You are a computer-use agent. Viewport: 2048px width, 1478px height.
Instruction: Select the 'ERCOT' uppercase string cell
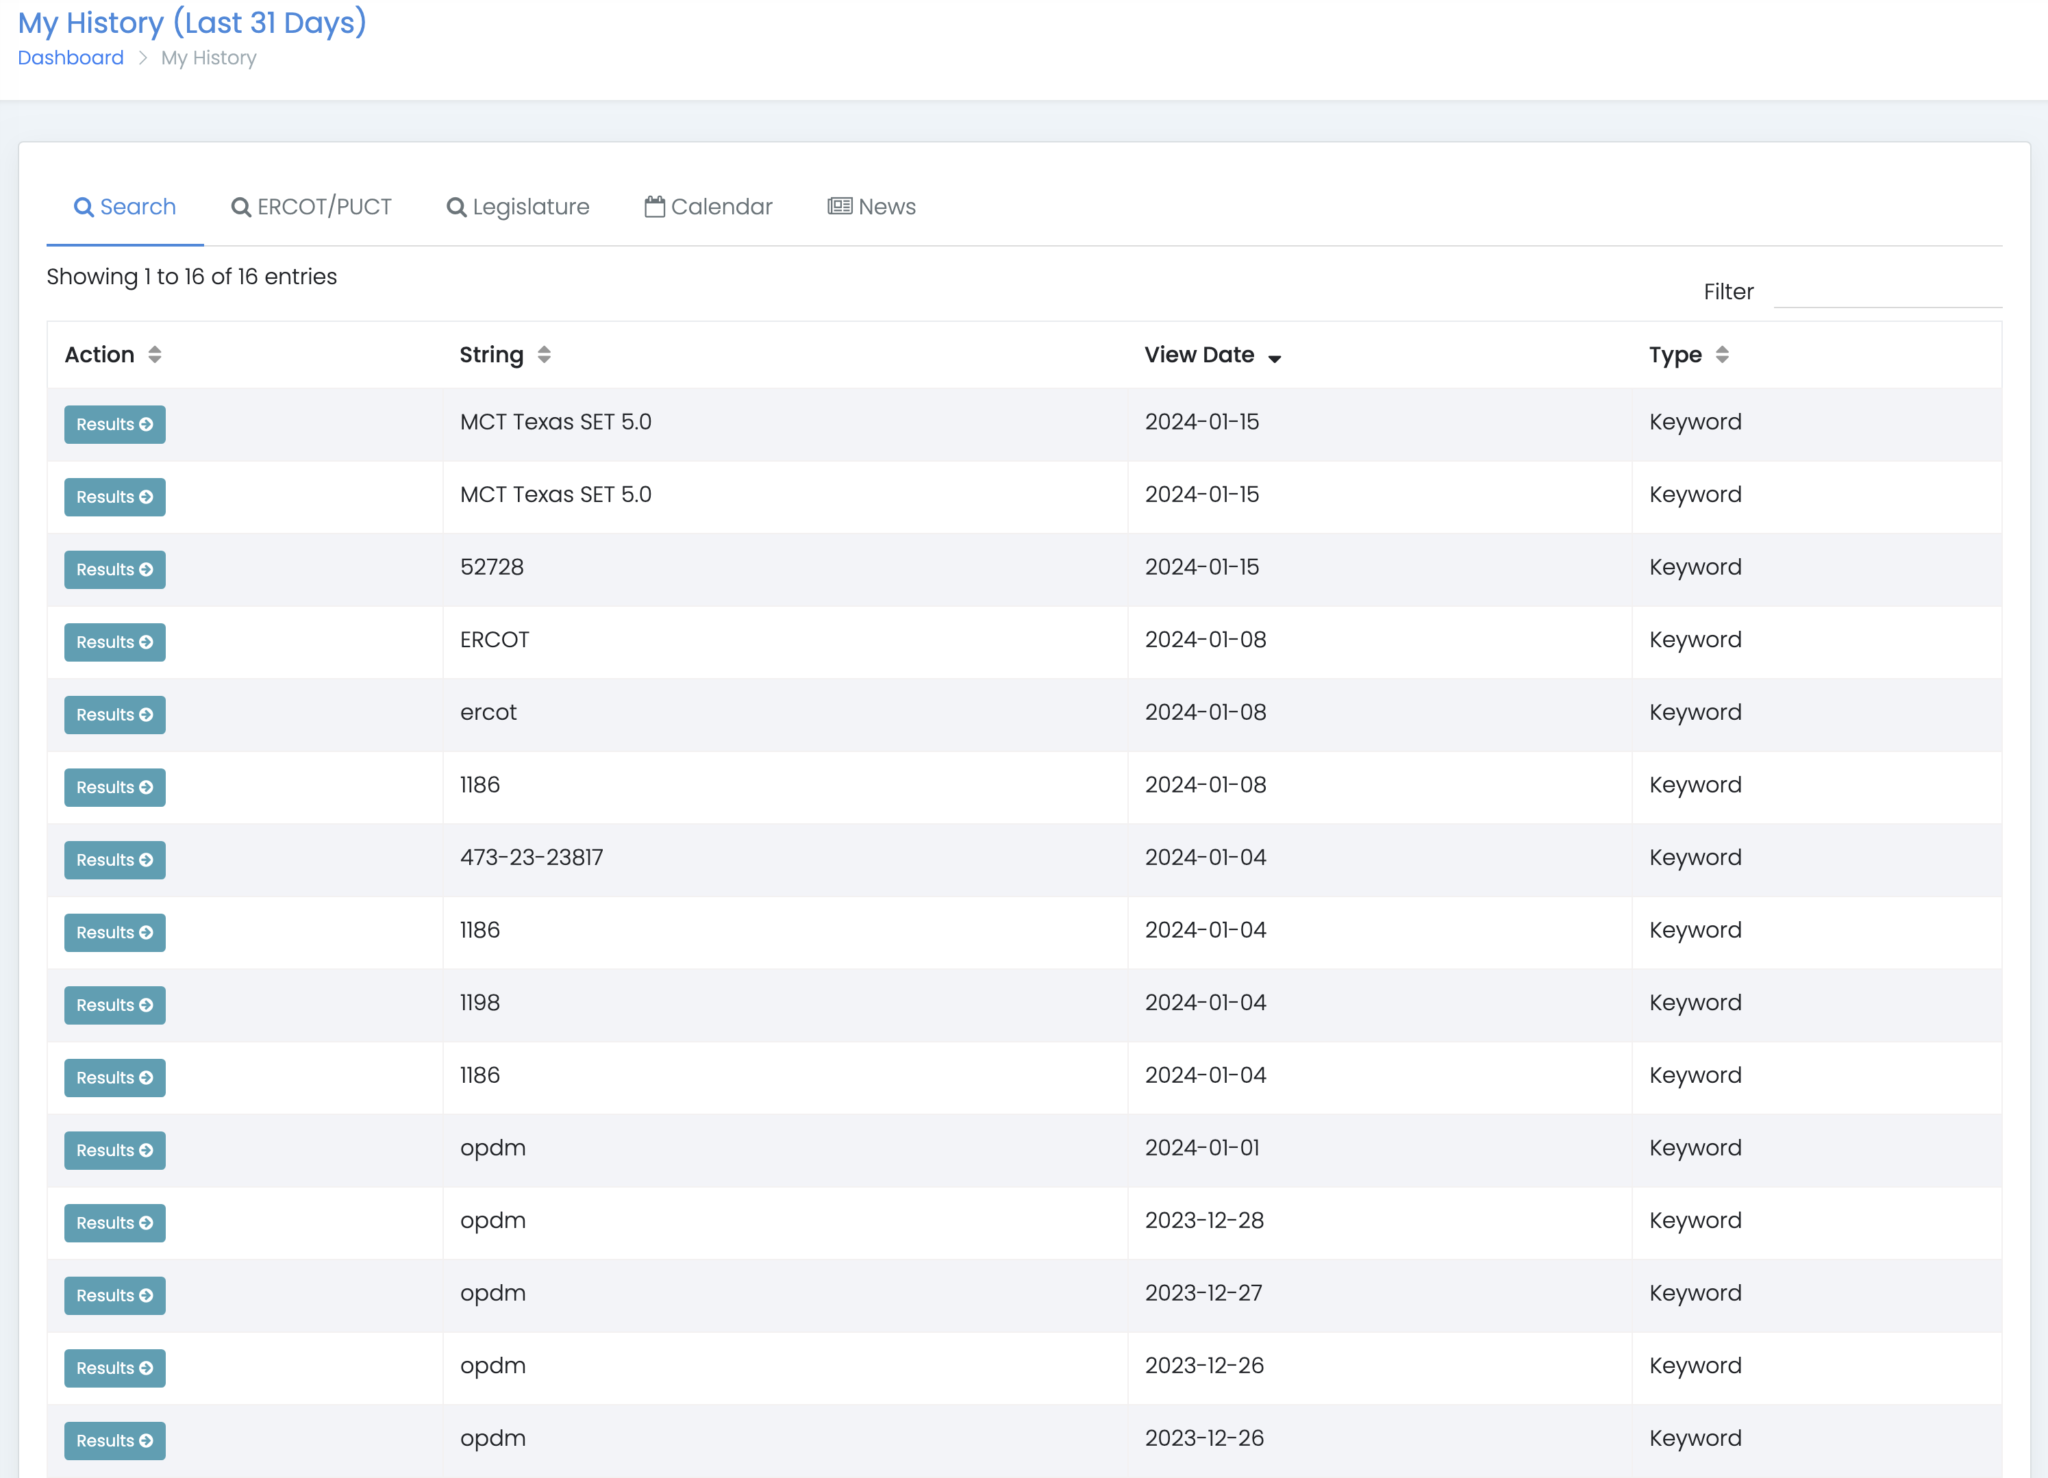(x=785, y=640)
